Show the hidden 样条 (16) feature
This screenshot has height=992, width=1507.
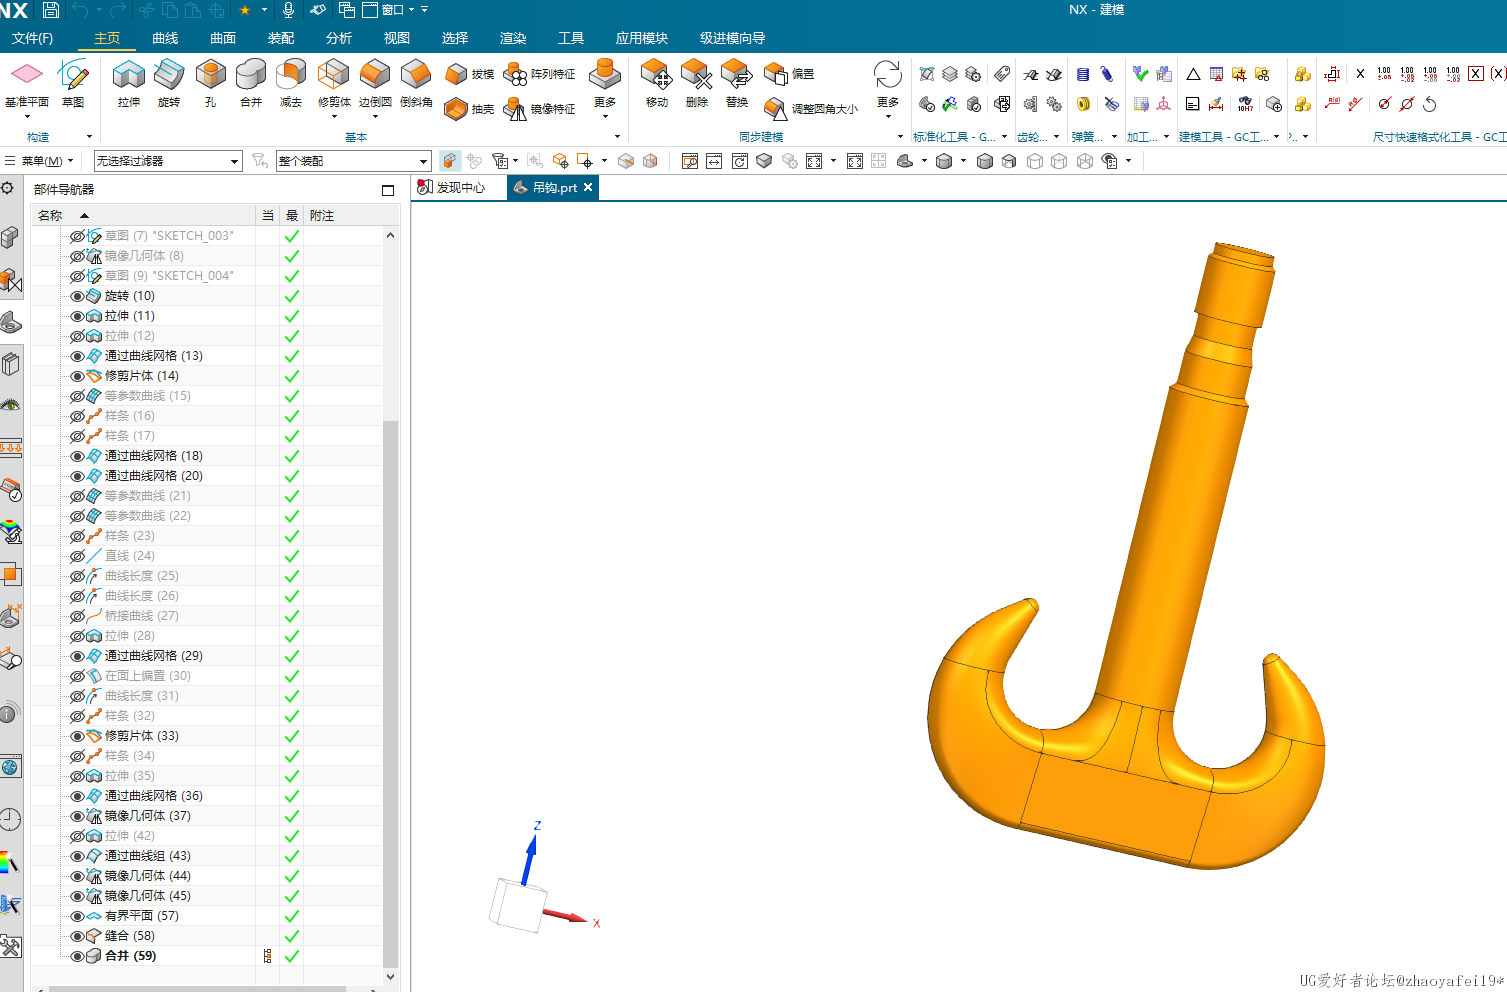click(x=77, y=416)
